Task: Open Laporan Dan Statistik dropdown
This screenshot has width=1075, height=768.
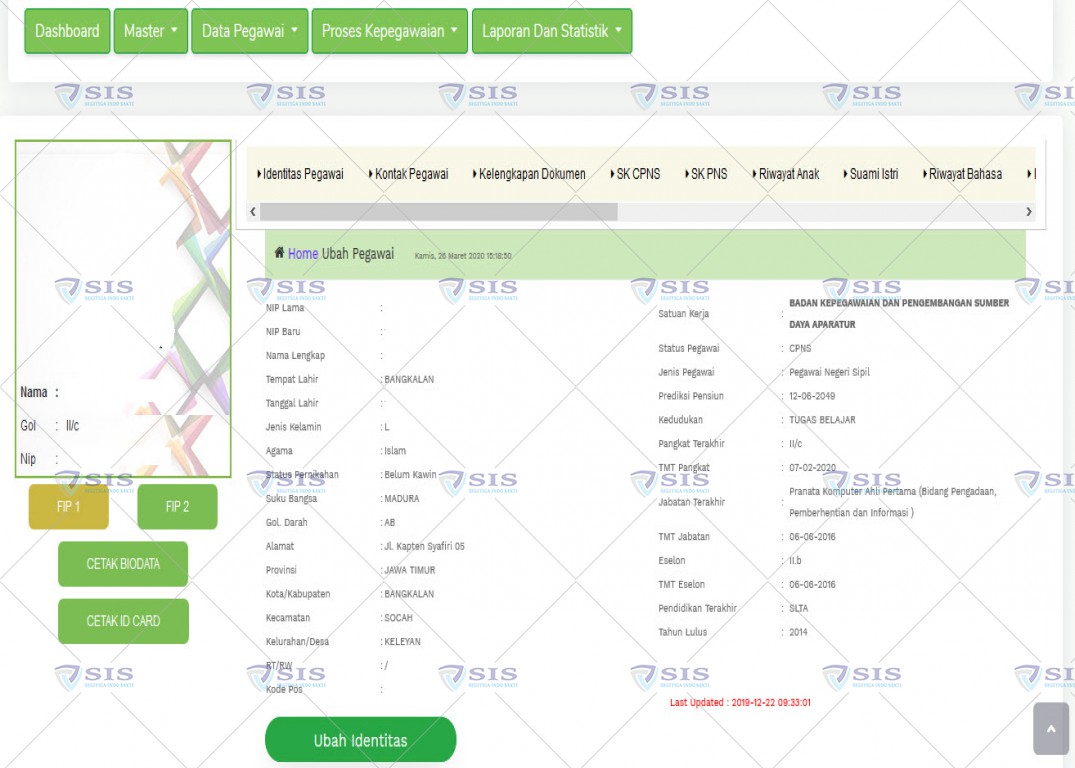Action: click(552, 31)
